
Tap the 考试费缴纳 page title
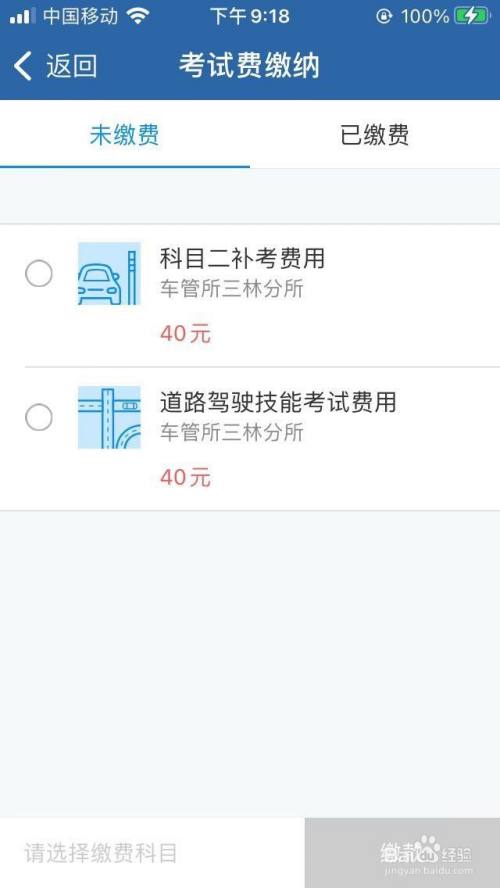coord(250,66)
